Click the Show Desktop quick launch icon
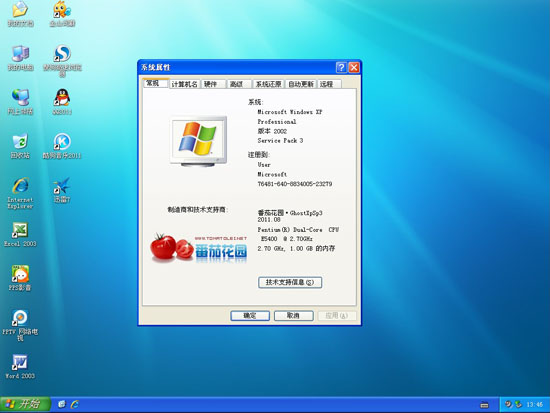The image size is (550, 413). (62, 404)
